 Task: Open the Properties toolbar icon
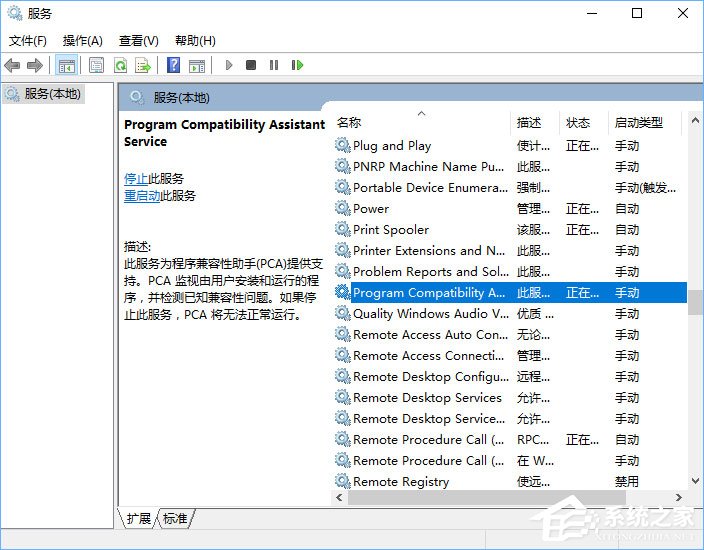pos(97,66)
